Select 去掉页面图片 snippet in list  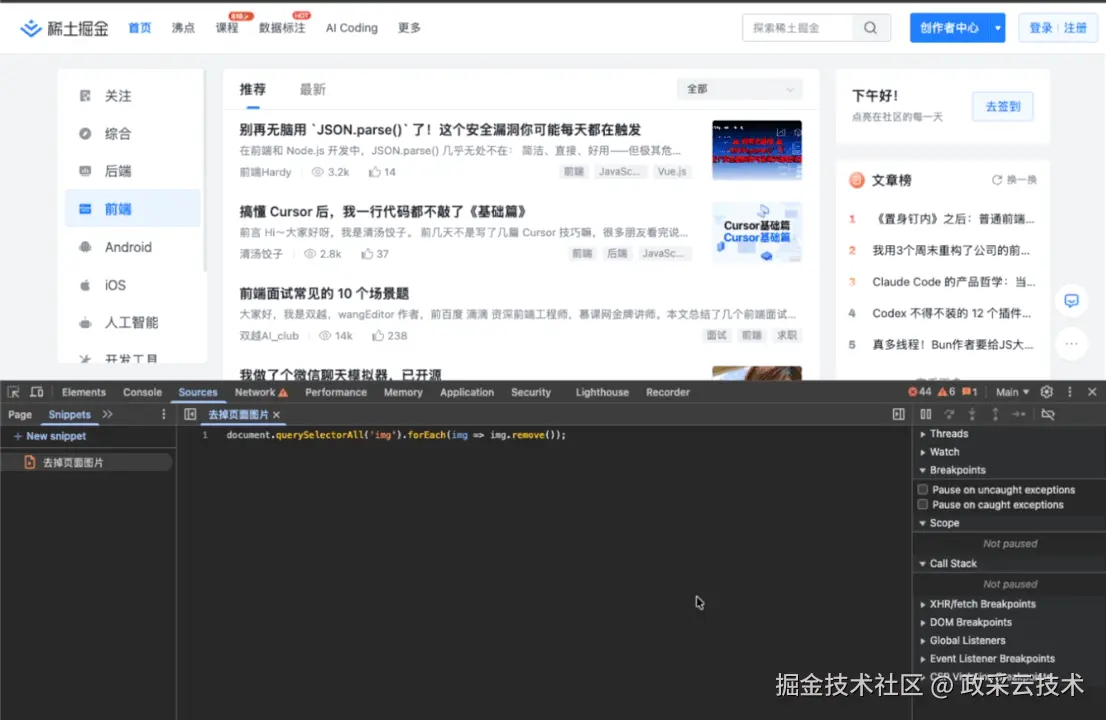85,463
